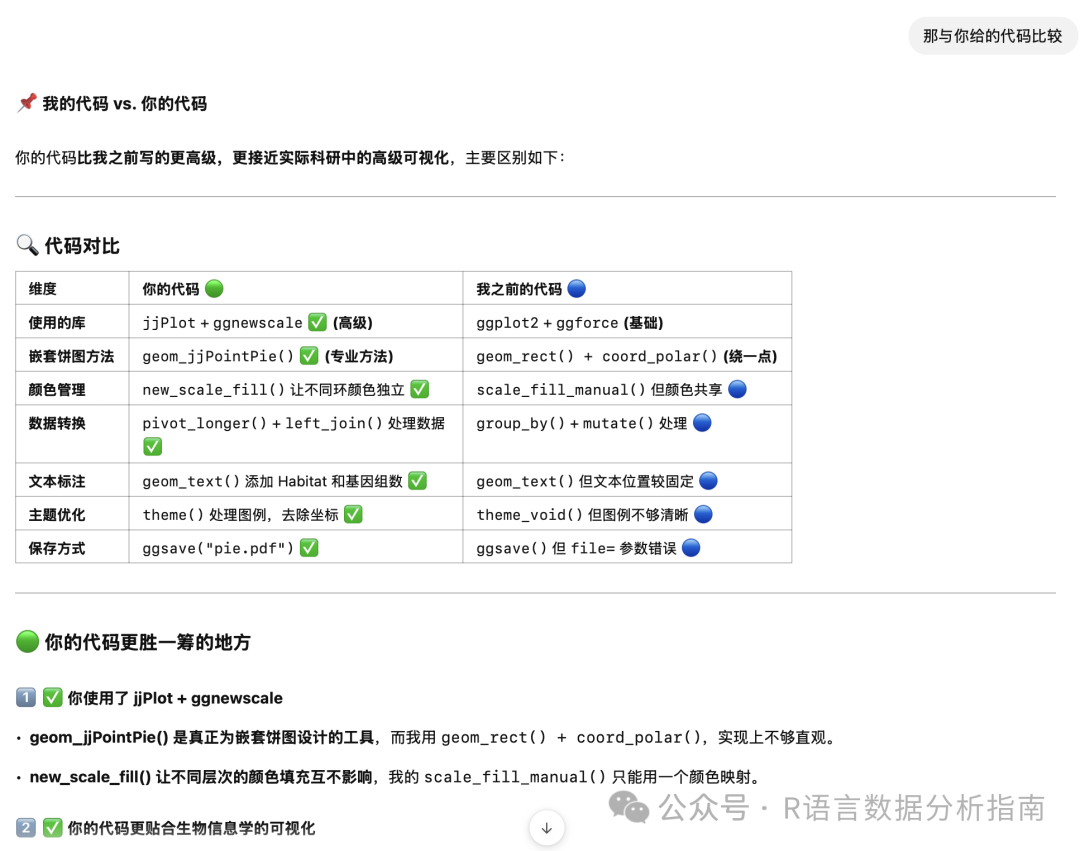Click the checkmark after Habitat 和基因组数
This screenshot has height=851, width=1080.
point(417,481)
